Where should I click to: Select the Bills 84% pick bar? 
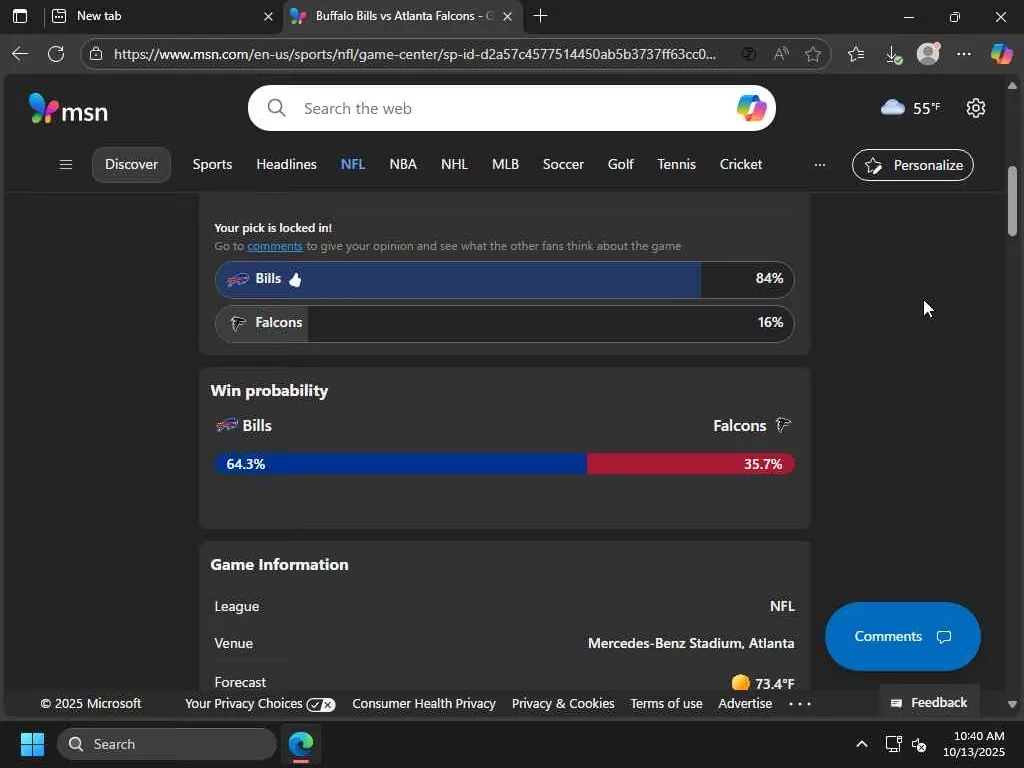(x=504, y=280)
